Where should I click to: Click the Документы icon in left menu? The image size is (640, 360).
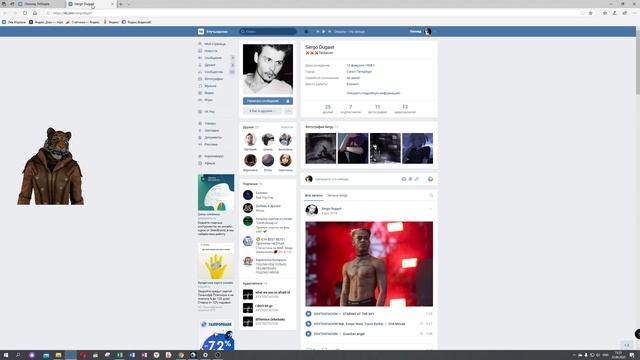[200, 137]
